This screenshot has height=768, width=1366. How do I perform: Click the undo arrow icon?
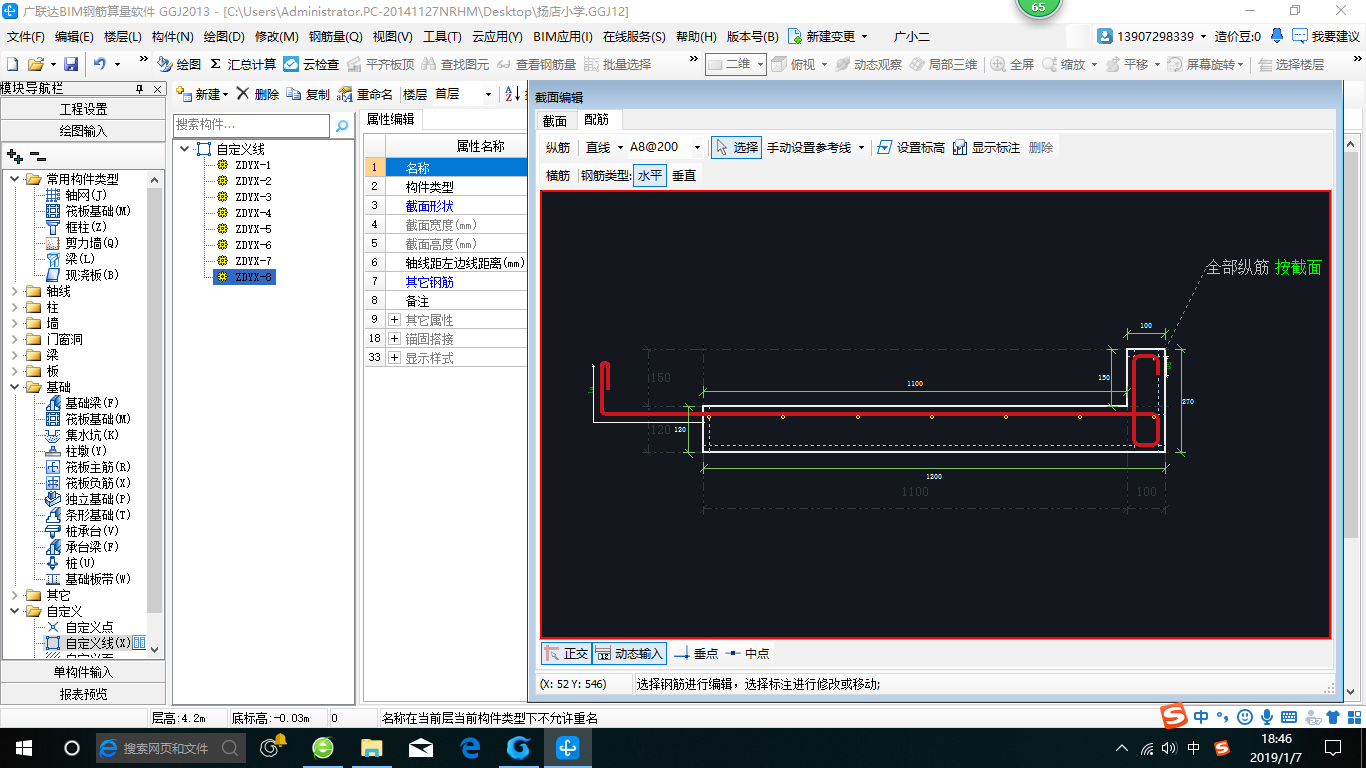(100, 64)
